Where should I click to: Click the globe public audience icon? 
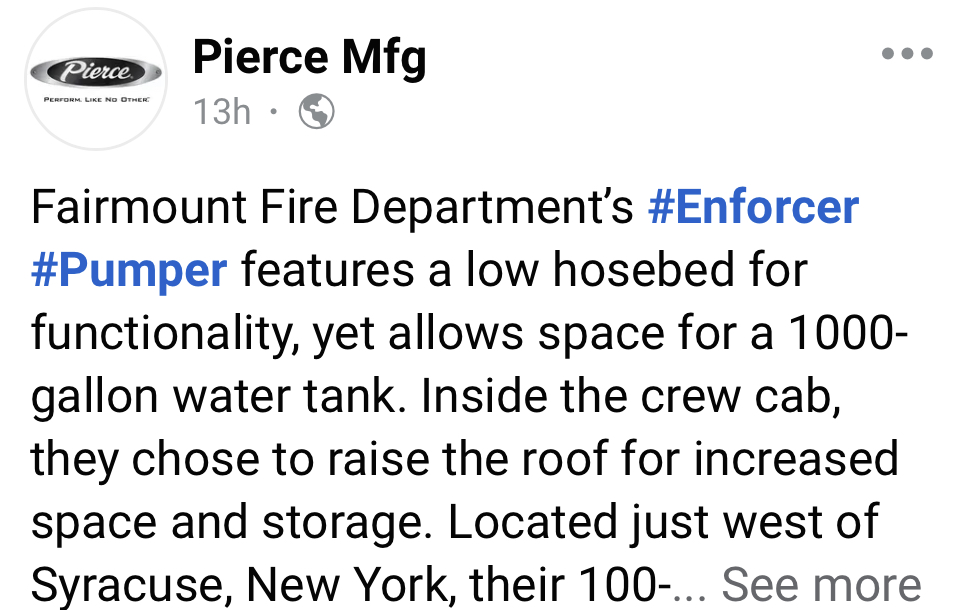(317, 111)
